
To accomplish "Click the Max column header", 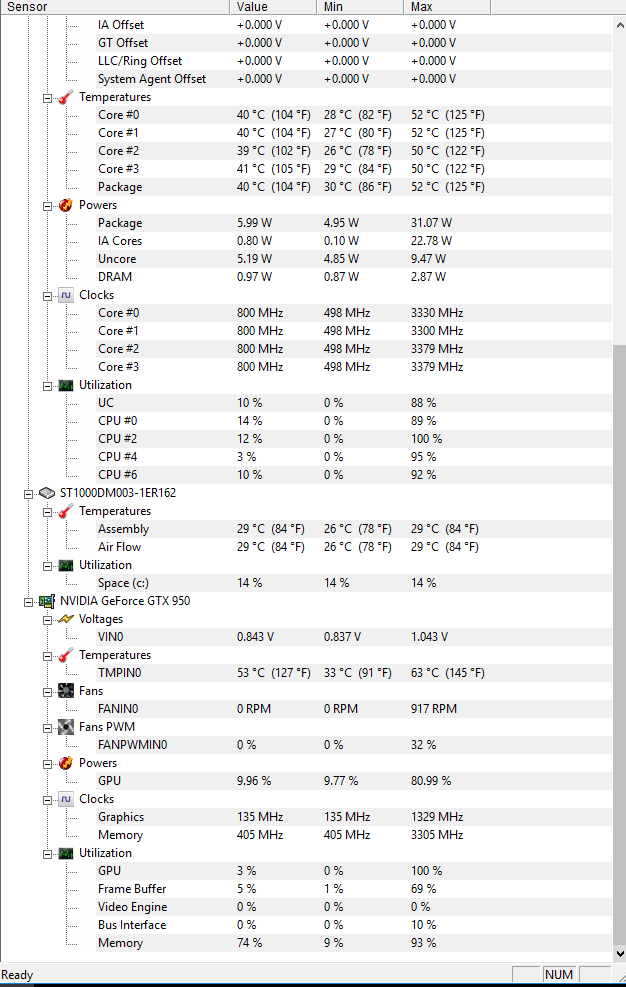I will coord(447,7).
